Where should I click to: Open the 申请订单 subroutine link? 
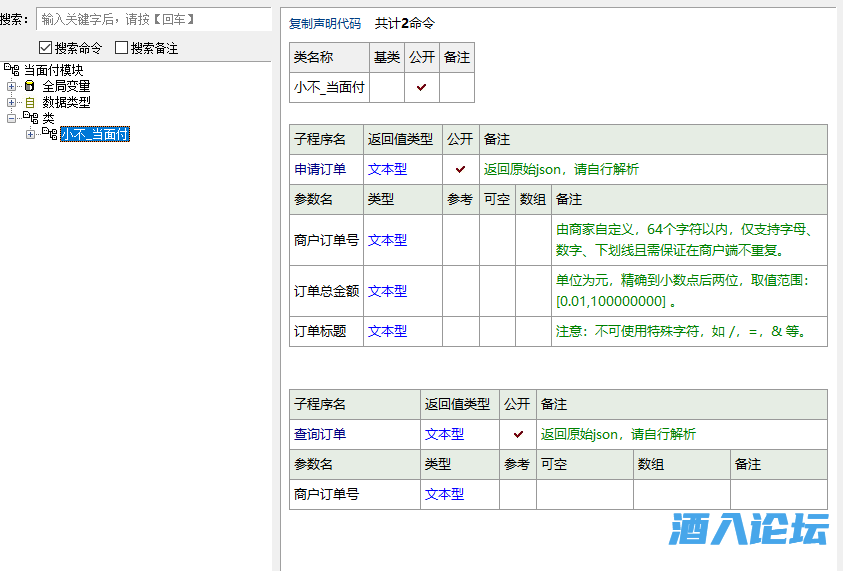pos(320,170)
